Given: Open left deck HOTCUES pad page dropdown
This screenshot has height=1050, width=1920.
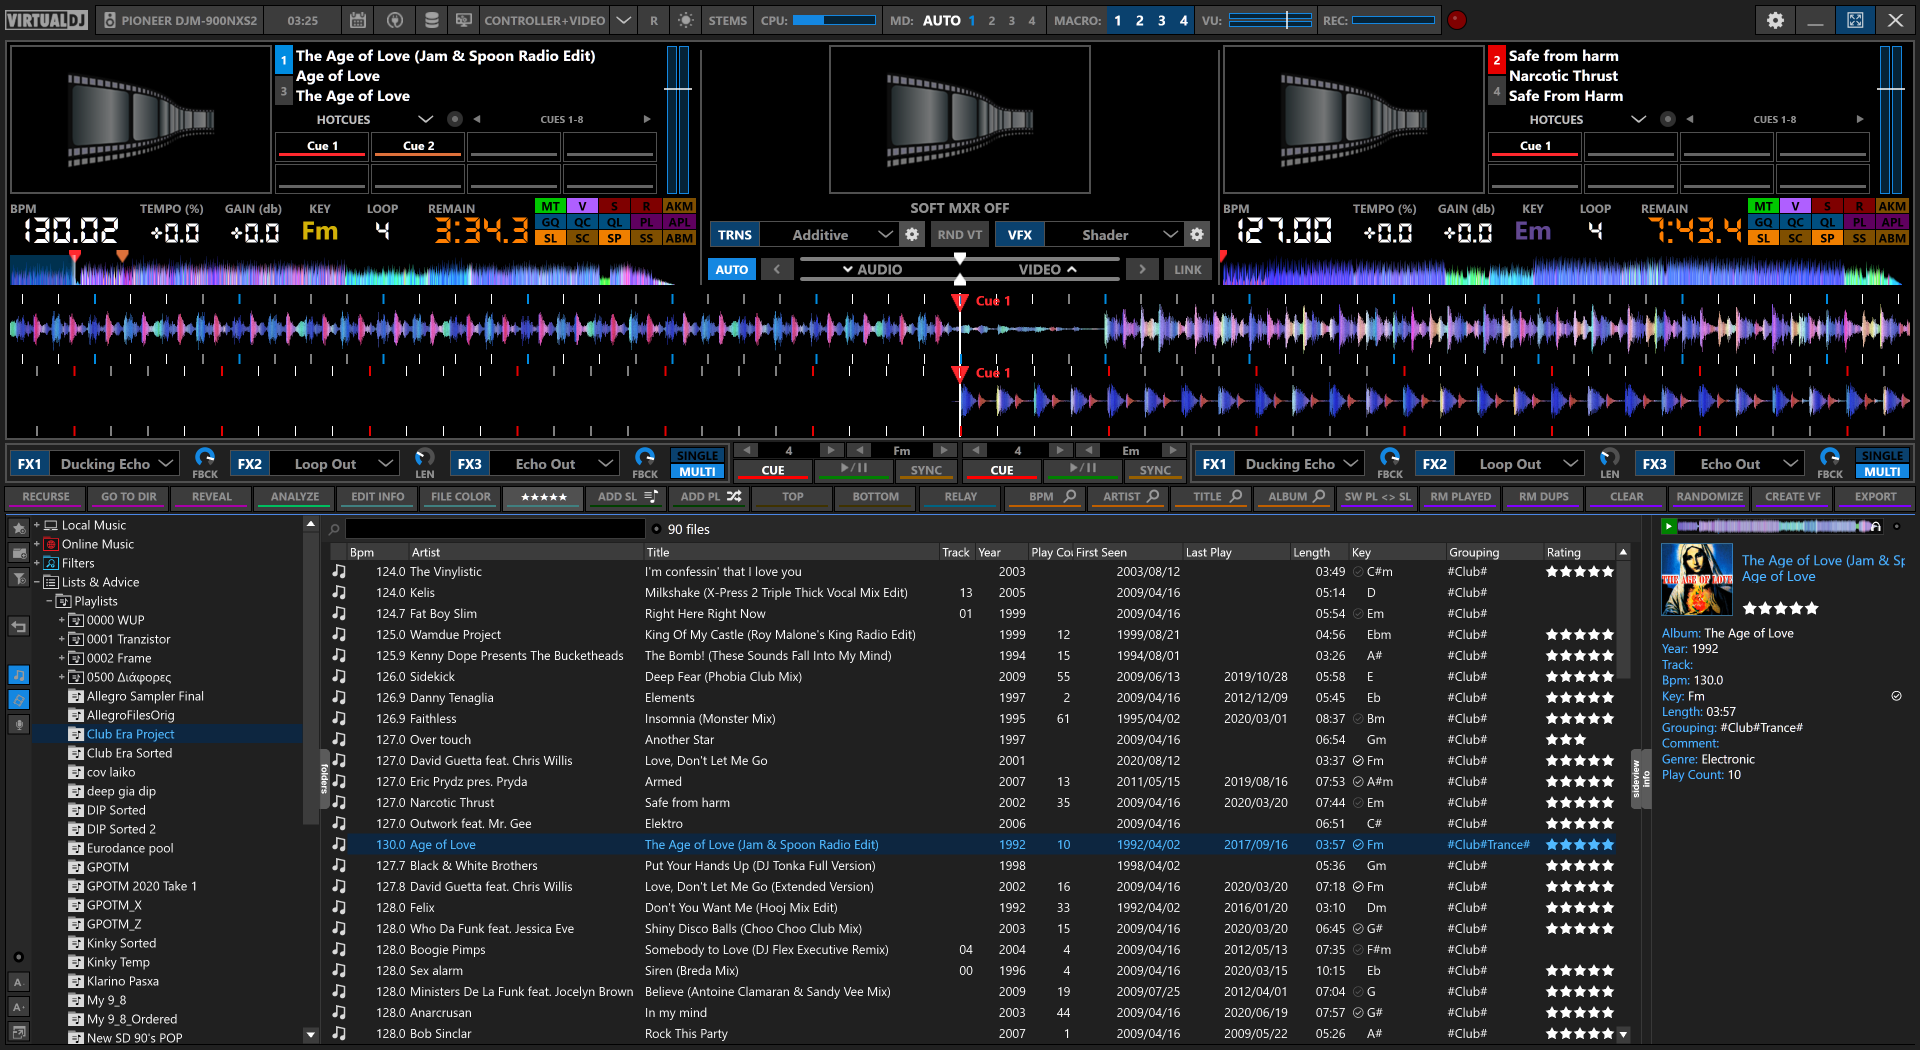Looking at the screenshot, I should click(x=425, y=119).
